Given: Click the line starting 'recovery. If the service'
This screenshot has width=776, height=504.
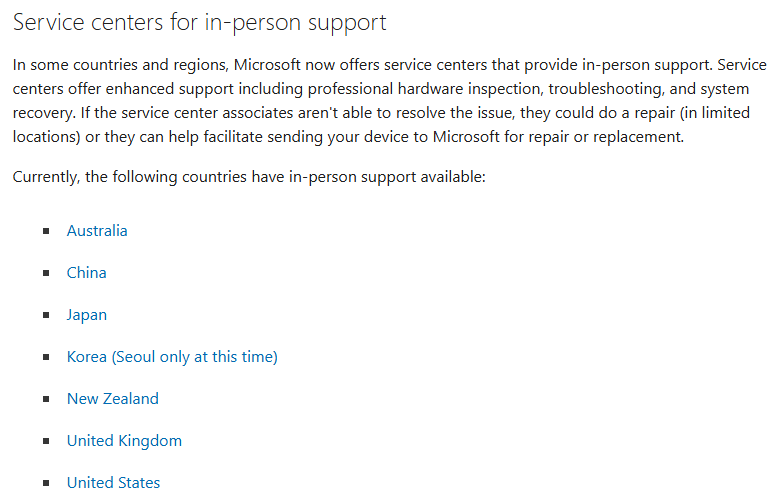Looking at the screenshot, I should [381, 113].
